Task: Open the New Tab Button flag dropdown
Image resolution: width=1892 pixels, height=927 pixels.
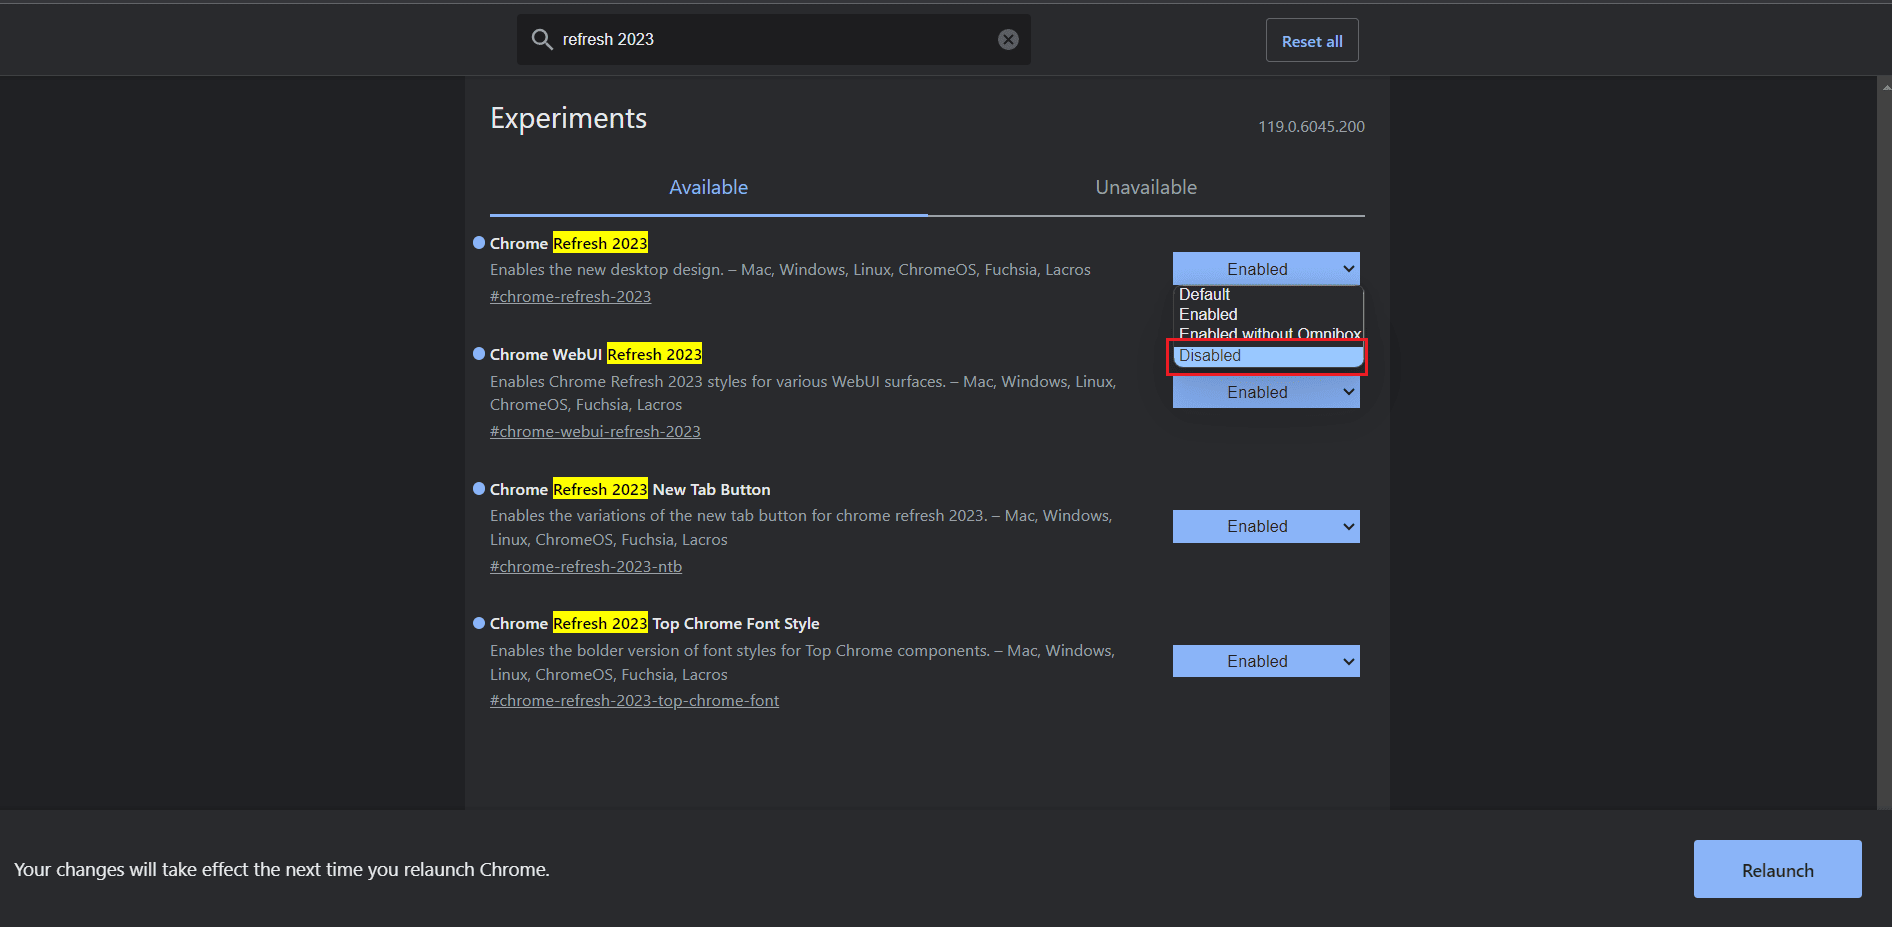Action: pyautogui.click(x=1266, y=527)
